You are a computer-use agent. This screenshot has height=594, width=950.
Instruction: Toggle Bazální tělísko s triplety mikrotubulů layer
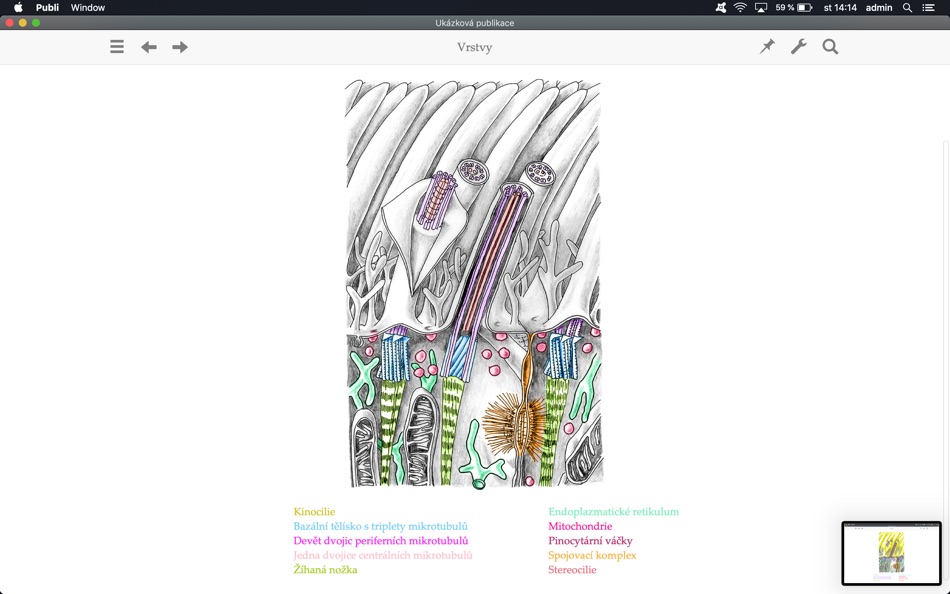(380, 526)
